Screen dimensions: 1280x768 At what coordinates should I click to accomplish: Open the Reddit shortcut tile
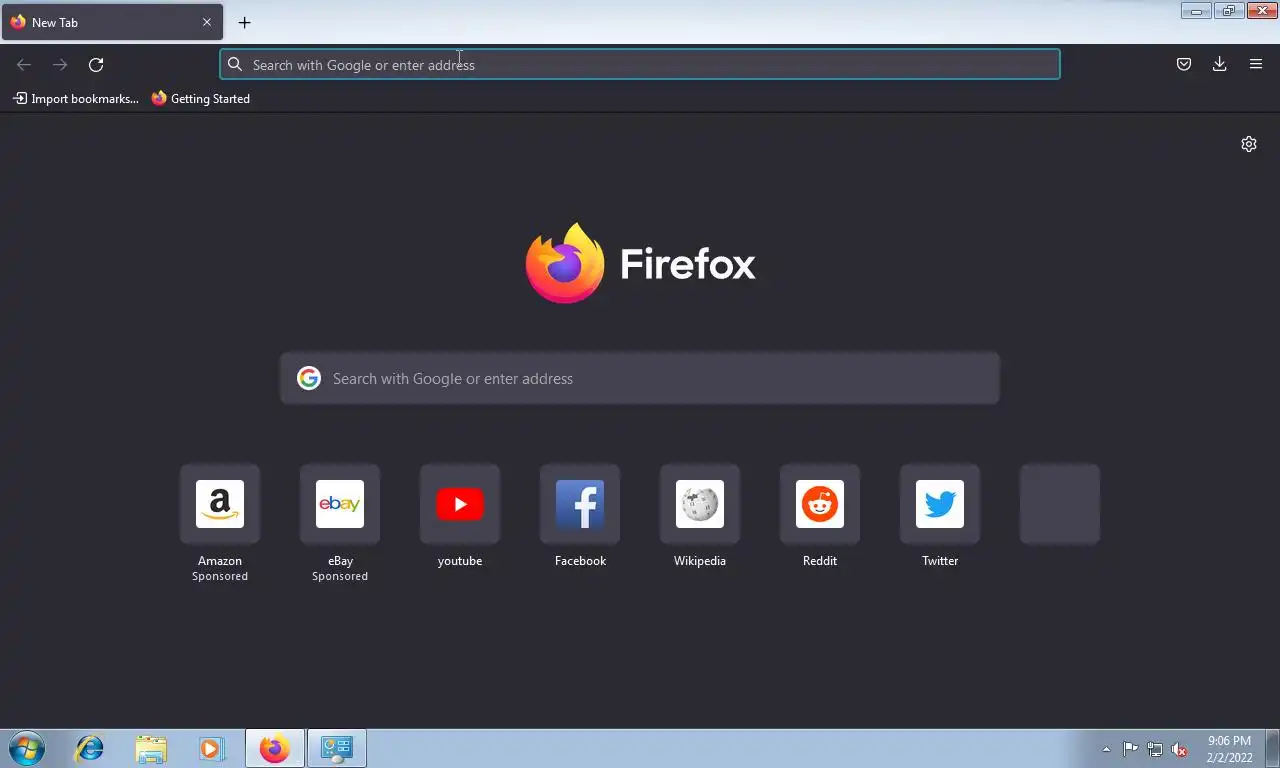pos(820,504)
